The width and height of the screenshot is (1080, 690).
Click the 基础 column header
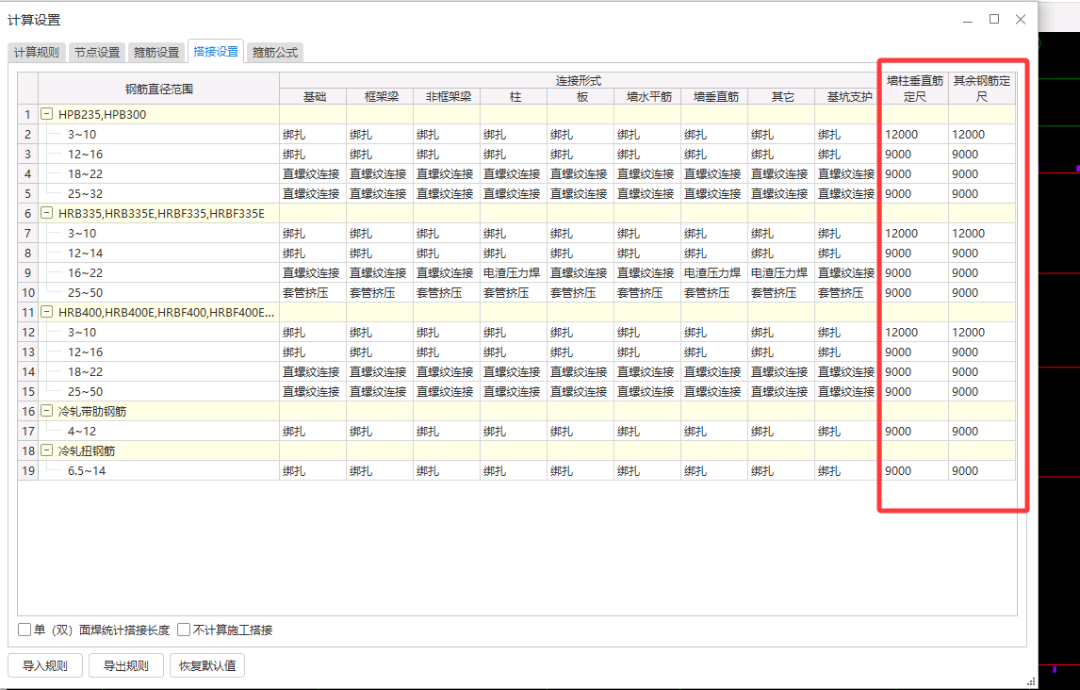(x=313, y=97)
